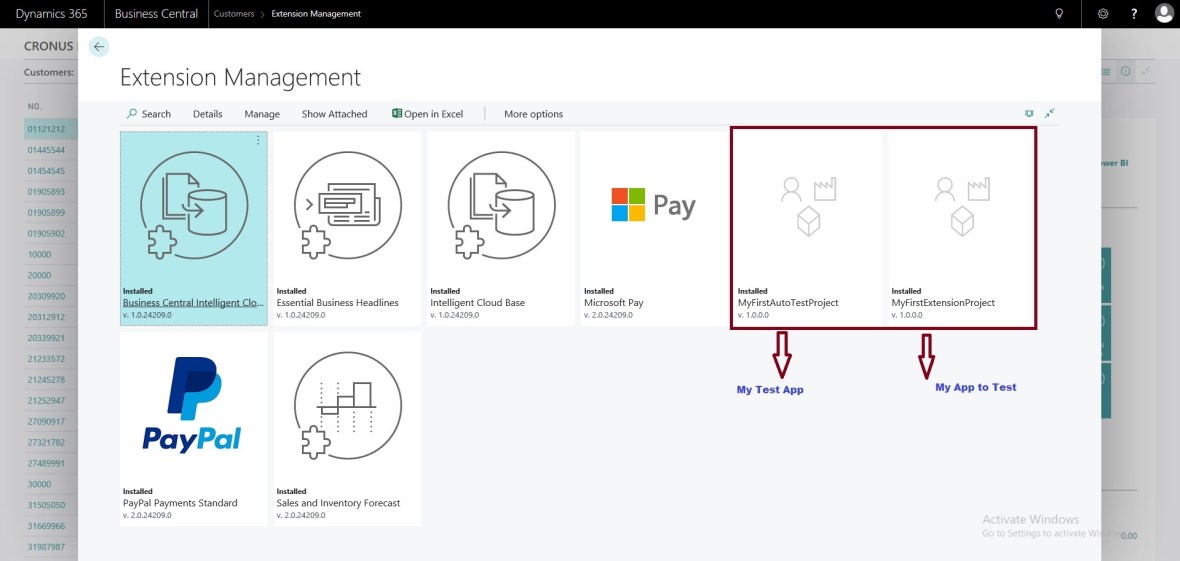Click the Help question mark icon
Screen dimensions: 1180x561
(1134, 14)
